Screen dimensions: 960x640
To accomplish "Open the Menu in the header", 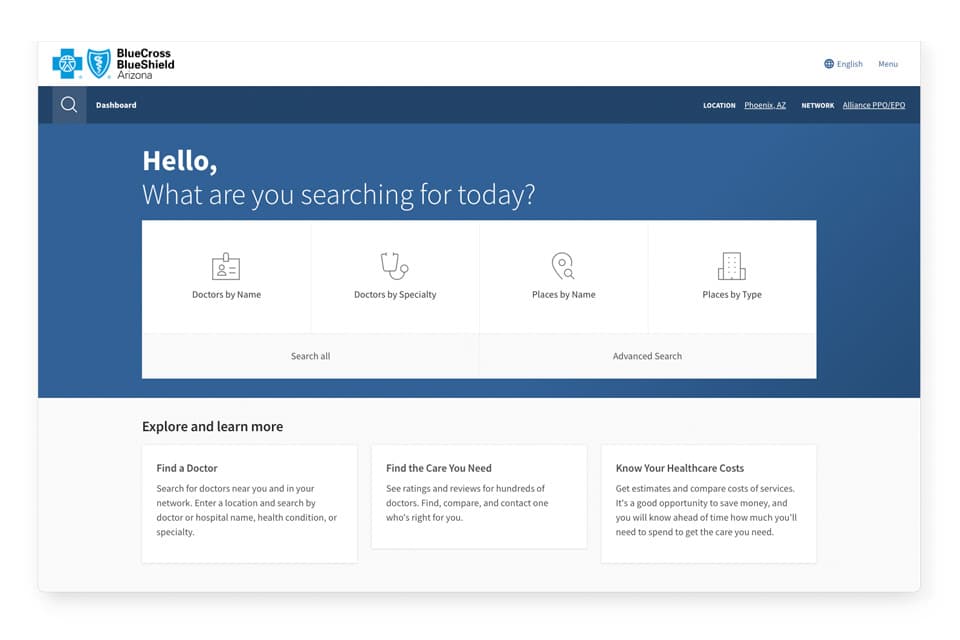I will click(x=888, y=64).
